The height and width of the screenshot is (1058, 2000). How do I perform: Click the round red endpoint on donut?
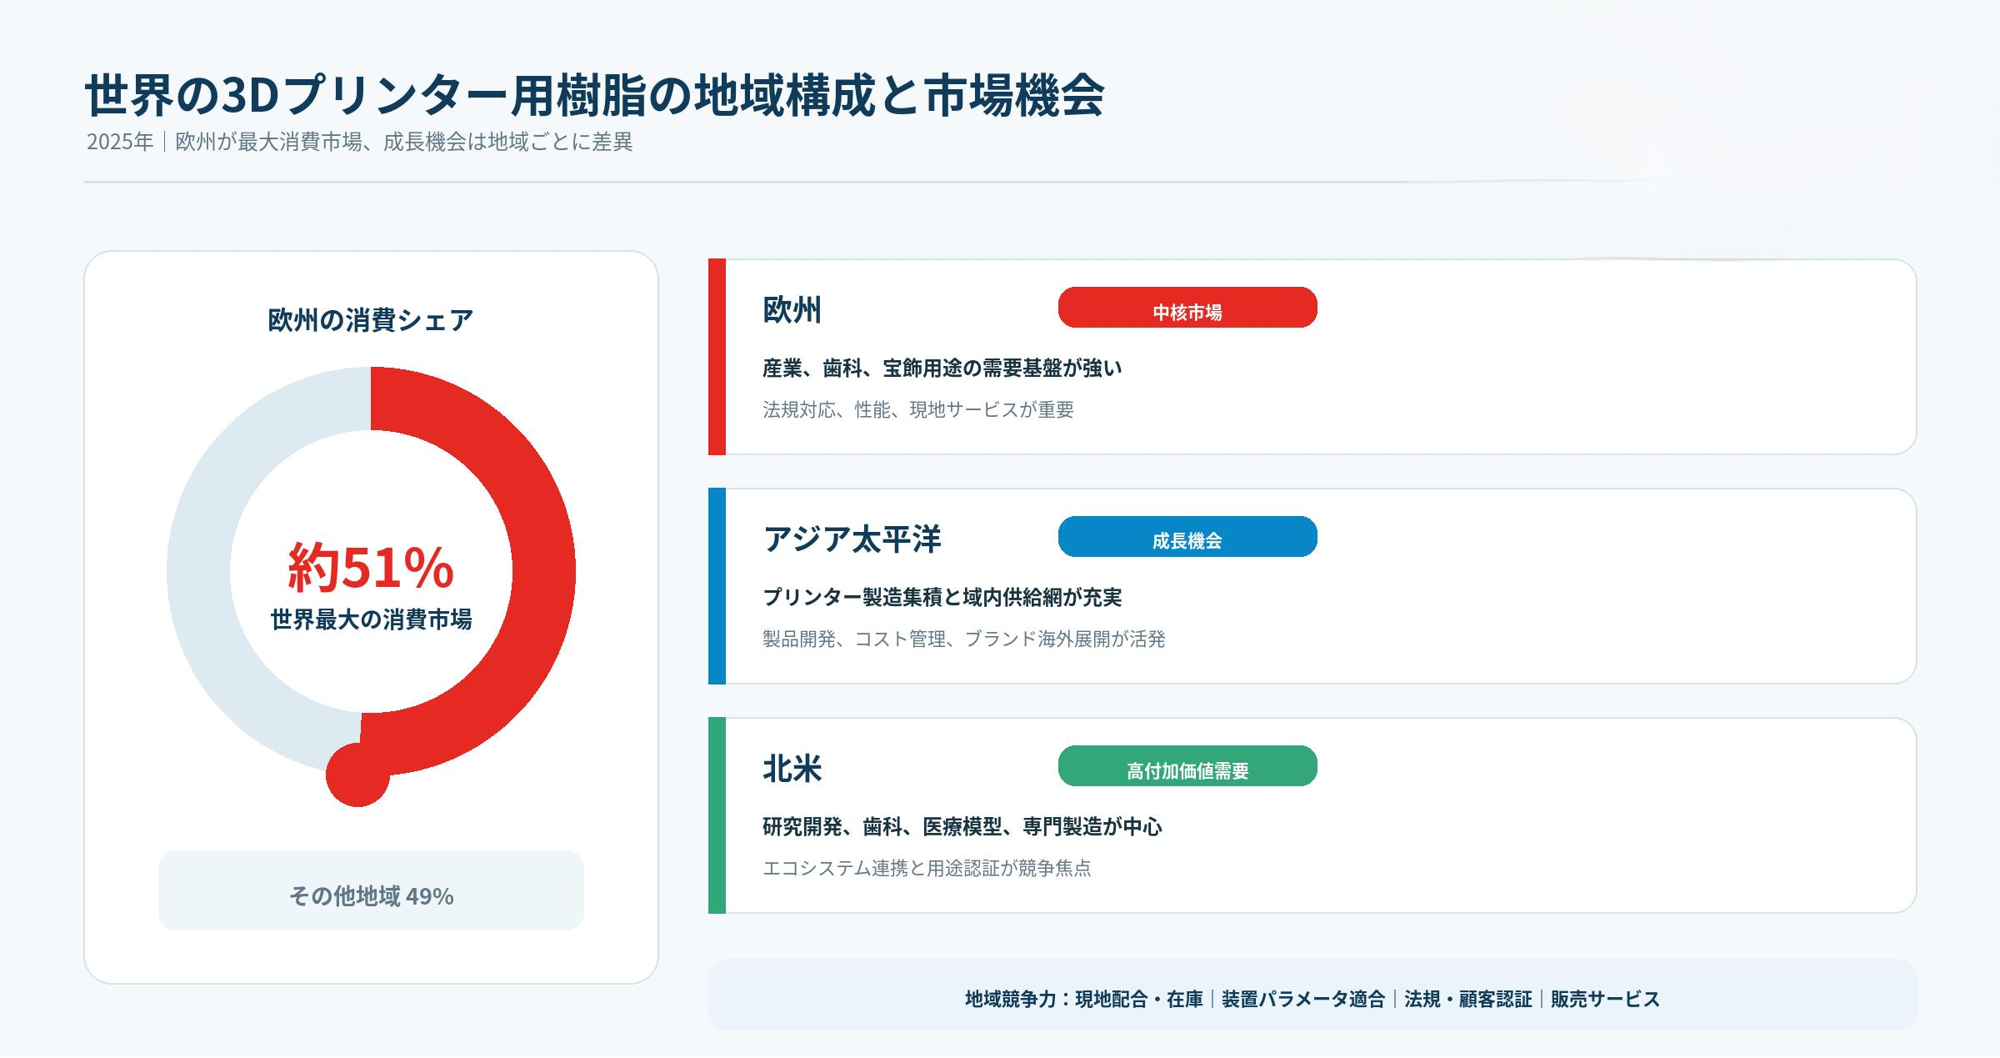click(x=357, y=775)
